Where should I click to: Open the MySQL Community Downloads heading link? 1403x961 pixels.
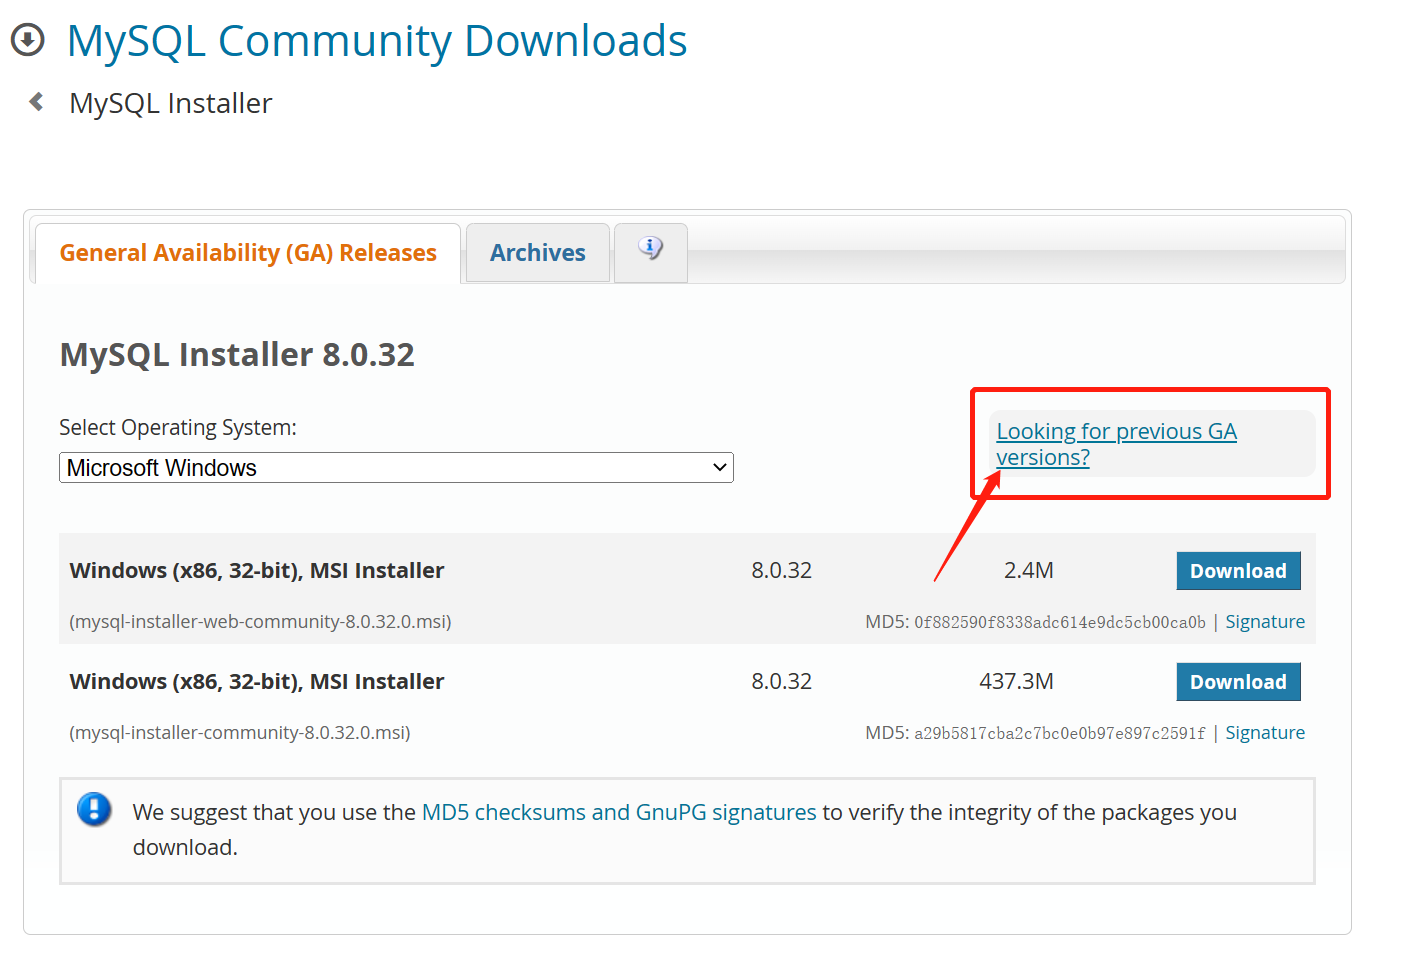(x=377, y=41)
